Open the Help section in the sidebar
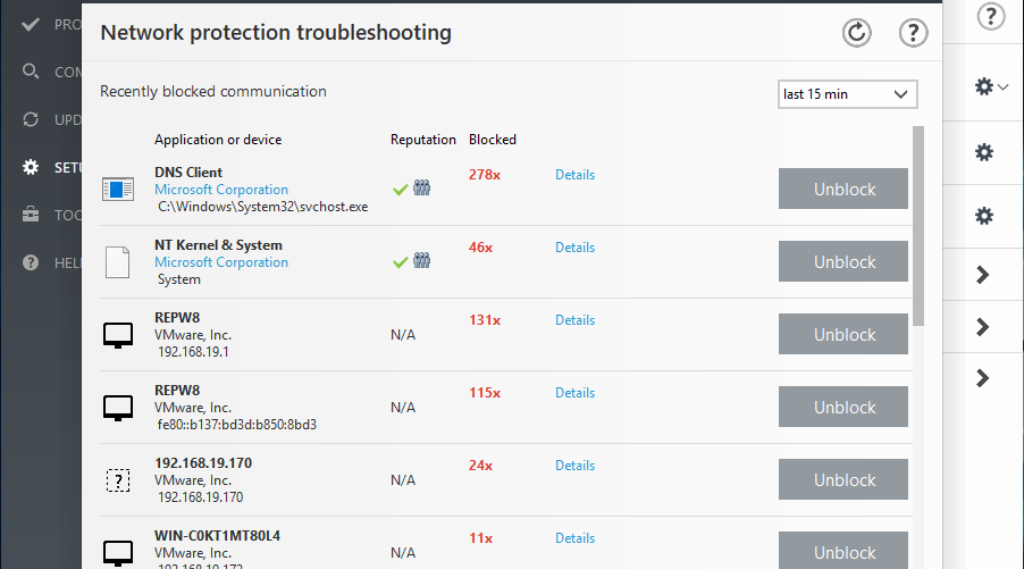The width and height of the screenshot is (1024, 569). pos(31,263)
